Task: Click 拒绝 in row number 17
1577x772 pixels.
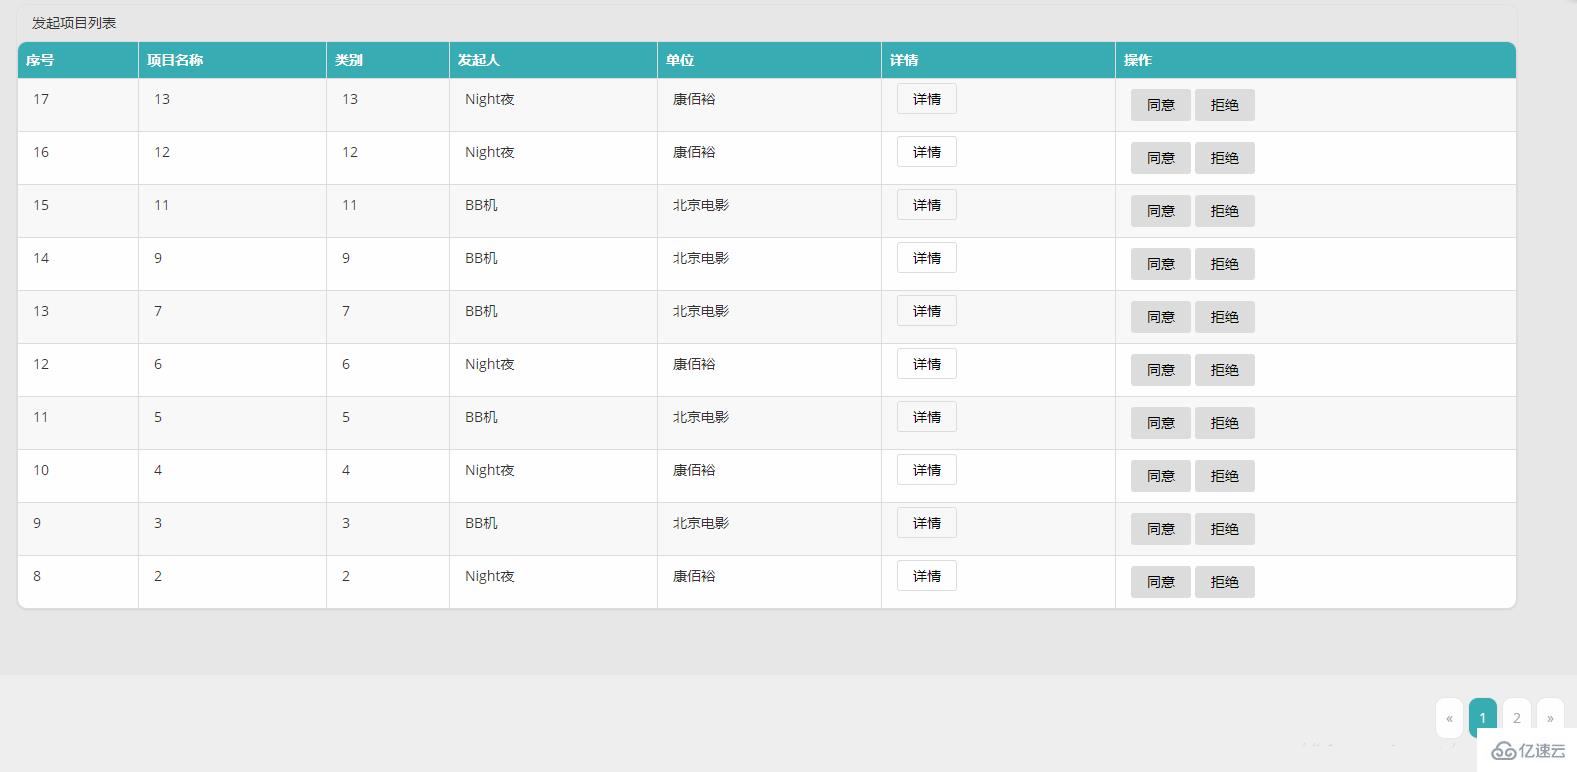Action: [x=1224, y=105]
